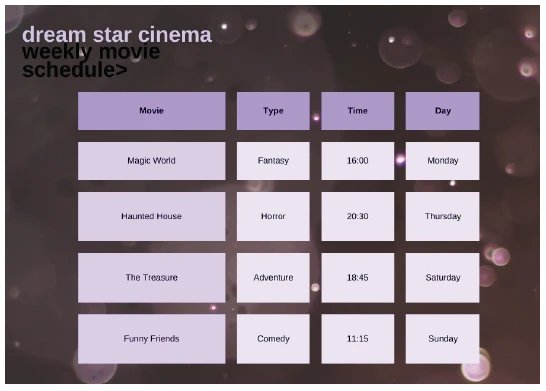Viewport: 546px width, 391px height.
Task: Click the 'Sunday' day cell
Action: (442, 339)
